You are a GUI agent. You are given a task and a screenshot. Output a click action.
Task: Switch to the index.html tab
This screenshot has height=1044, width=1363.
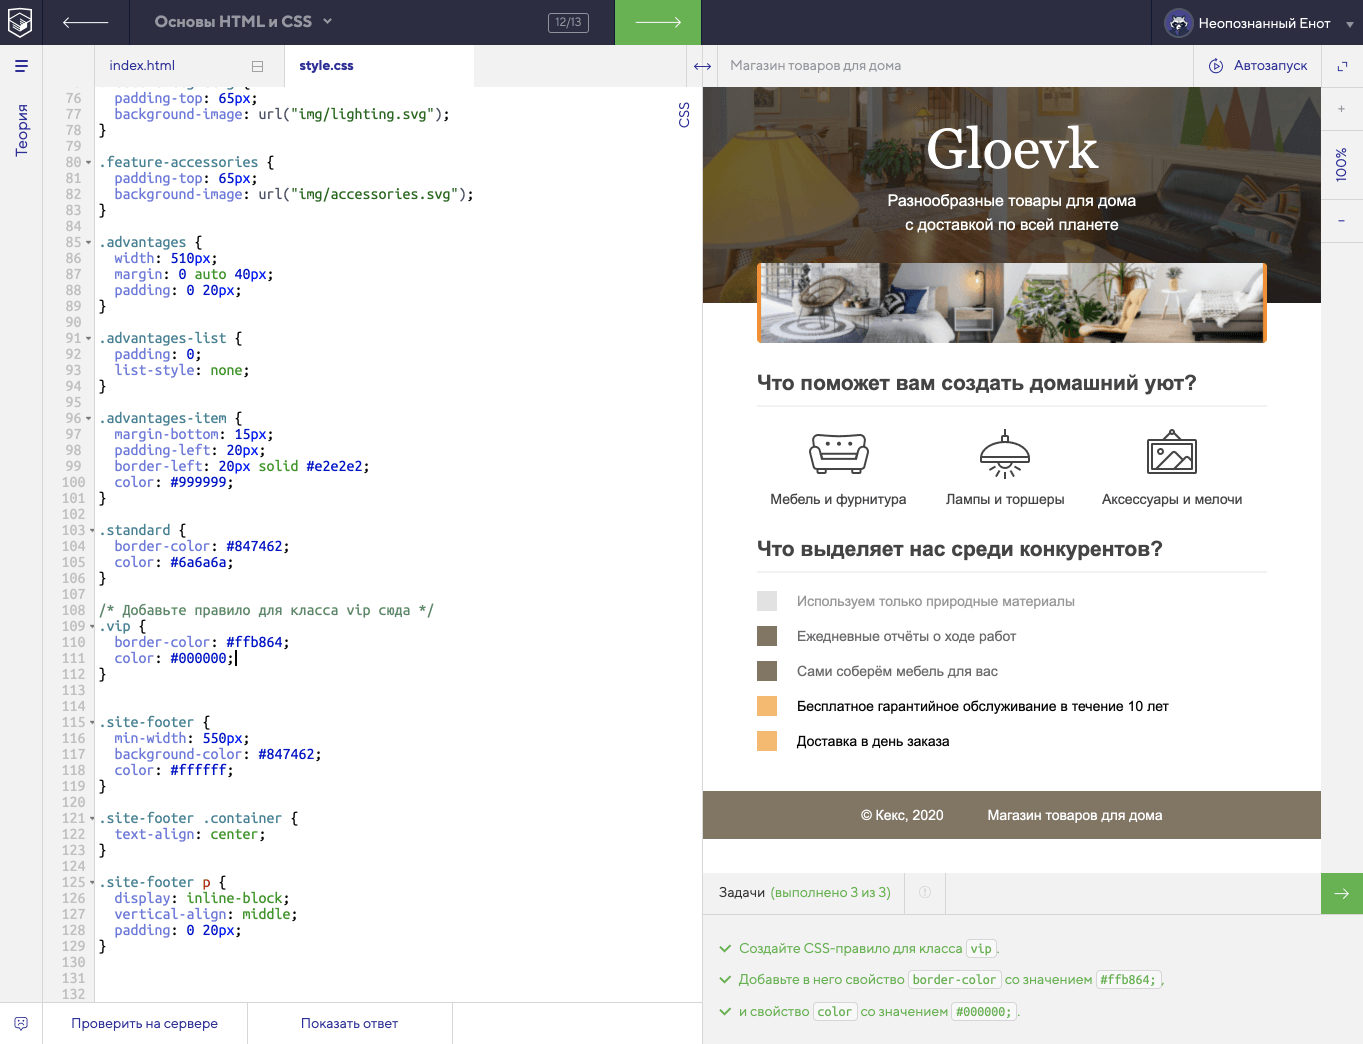coord(142,66)
